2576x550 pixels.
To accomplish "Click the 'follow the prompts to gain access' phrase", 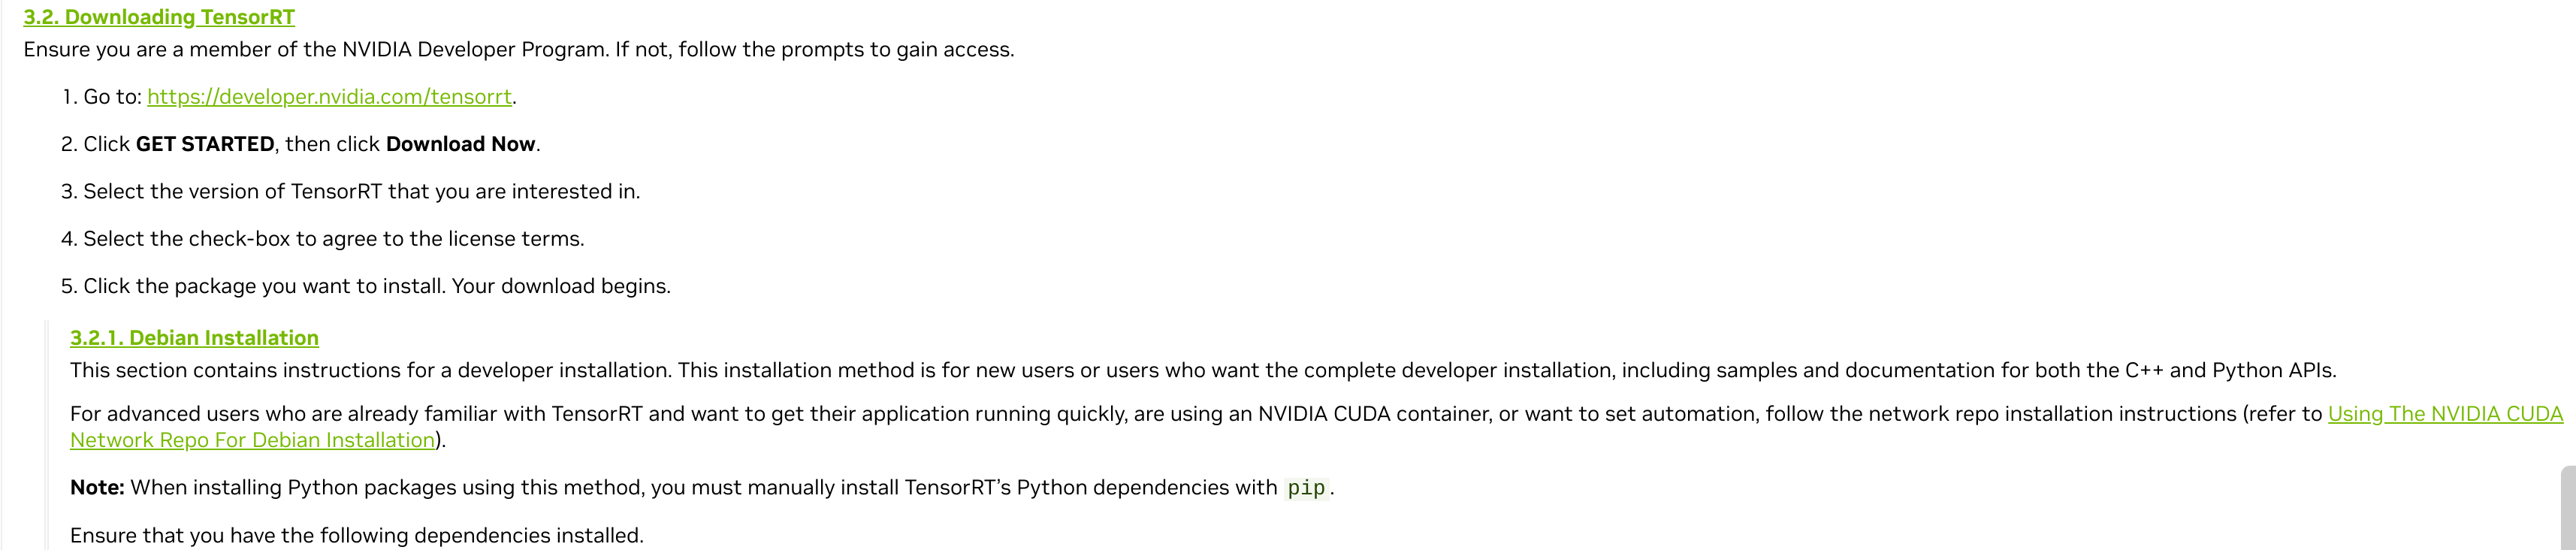I will [846, 50].
